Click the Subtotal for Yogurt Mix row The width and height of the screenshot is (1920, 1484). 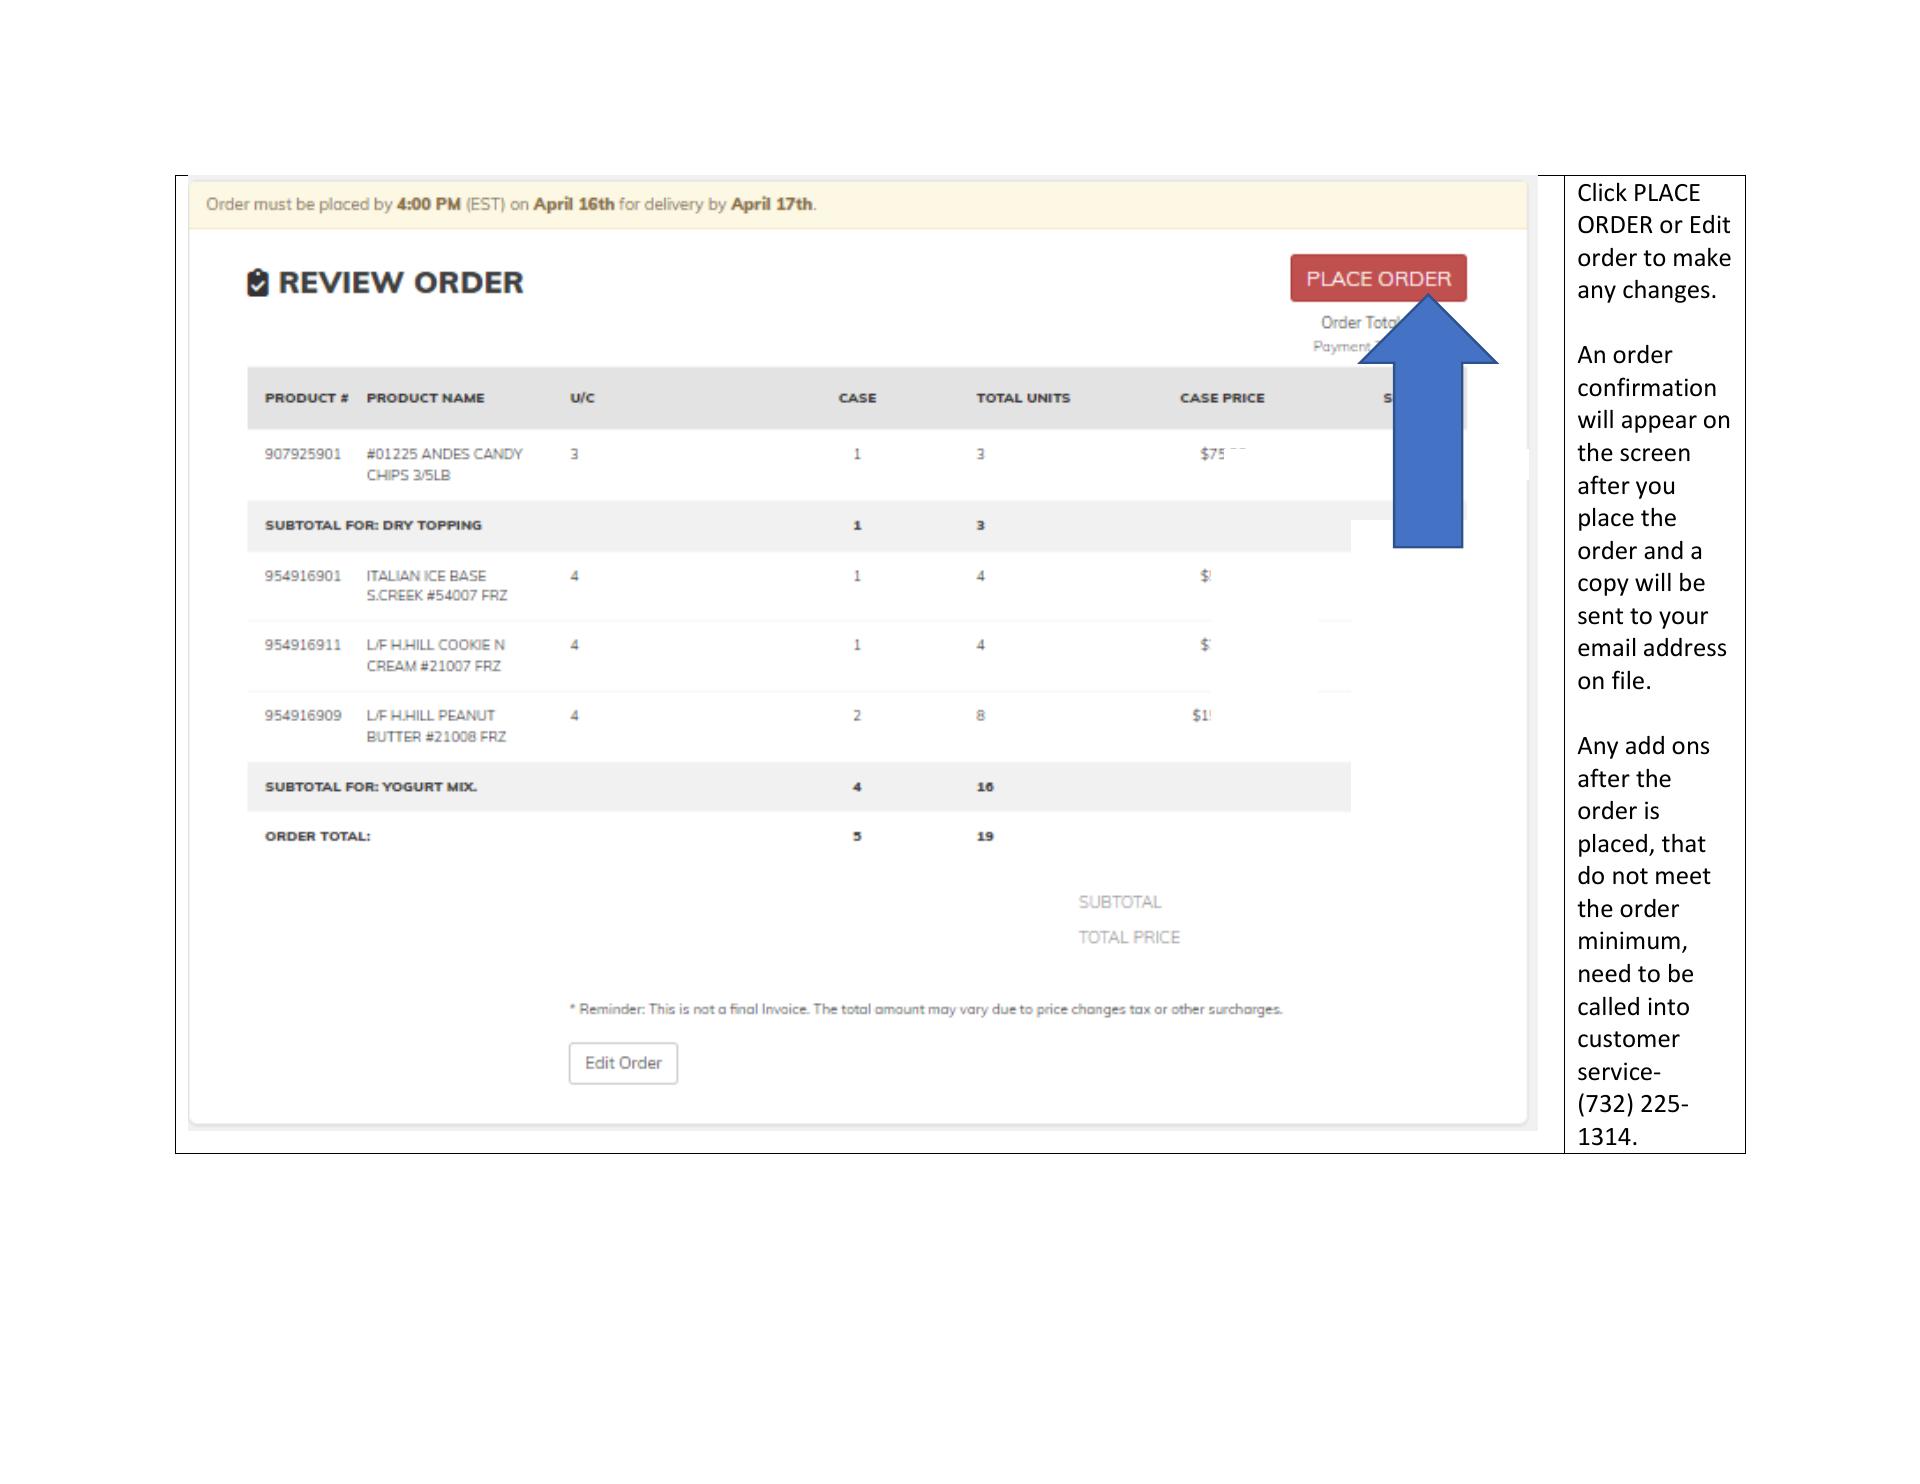(x=371, y=787)
